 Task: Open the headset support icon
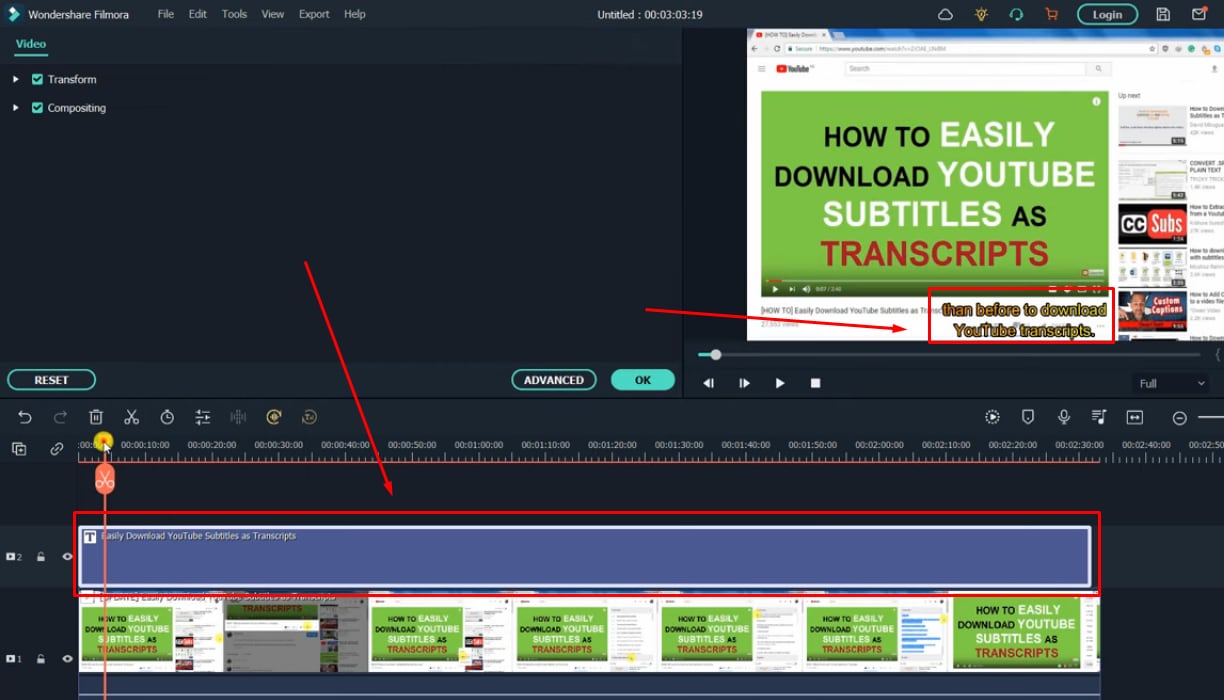point(1016,14)
